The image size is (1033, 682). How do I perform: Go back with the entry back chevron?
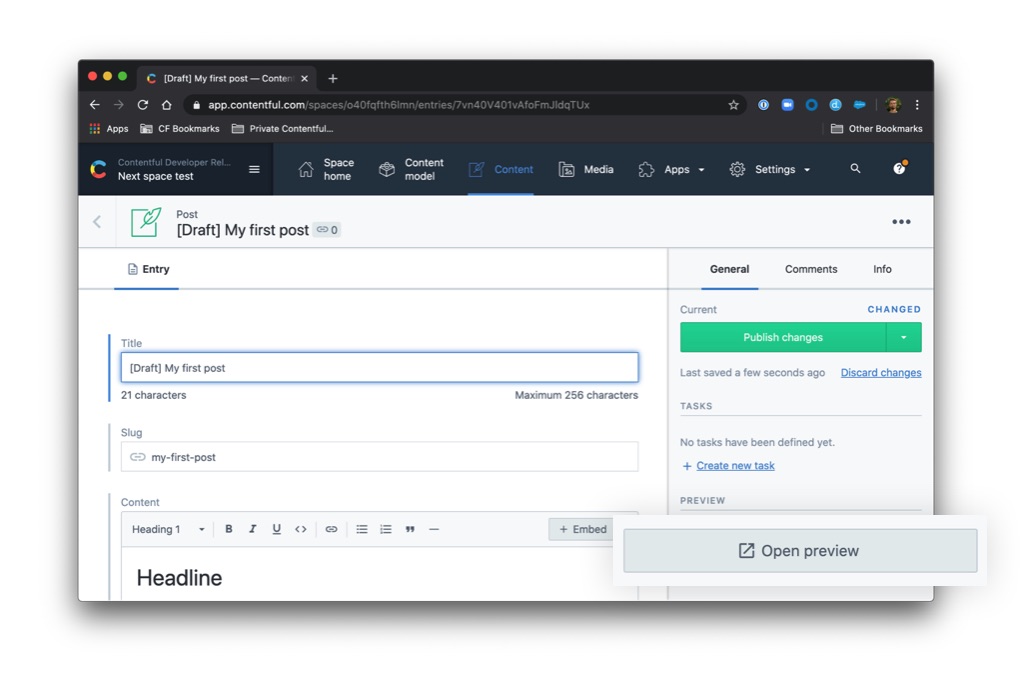[x=97, y=221]
